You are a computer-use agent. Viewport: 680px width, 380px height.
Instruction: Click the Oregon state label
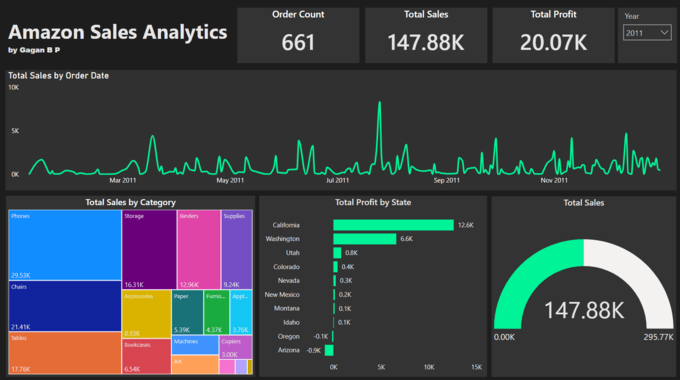tap(288, 336)
